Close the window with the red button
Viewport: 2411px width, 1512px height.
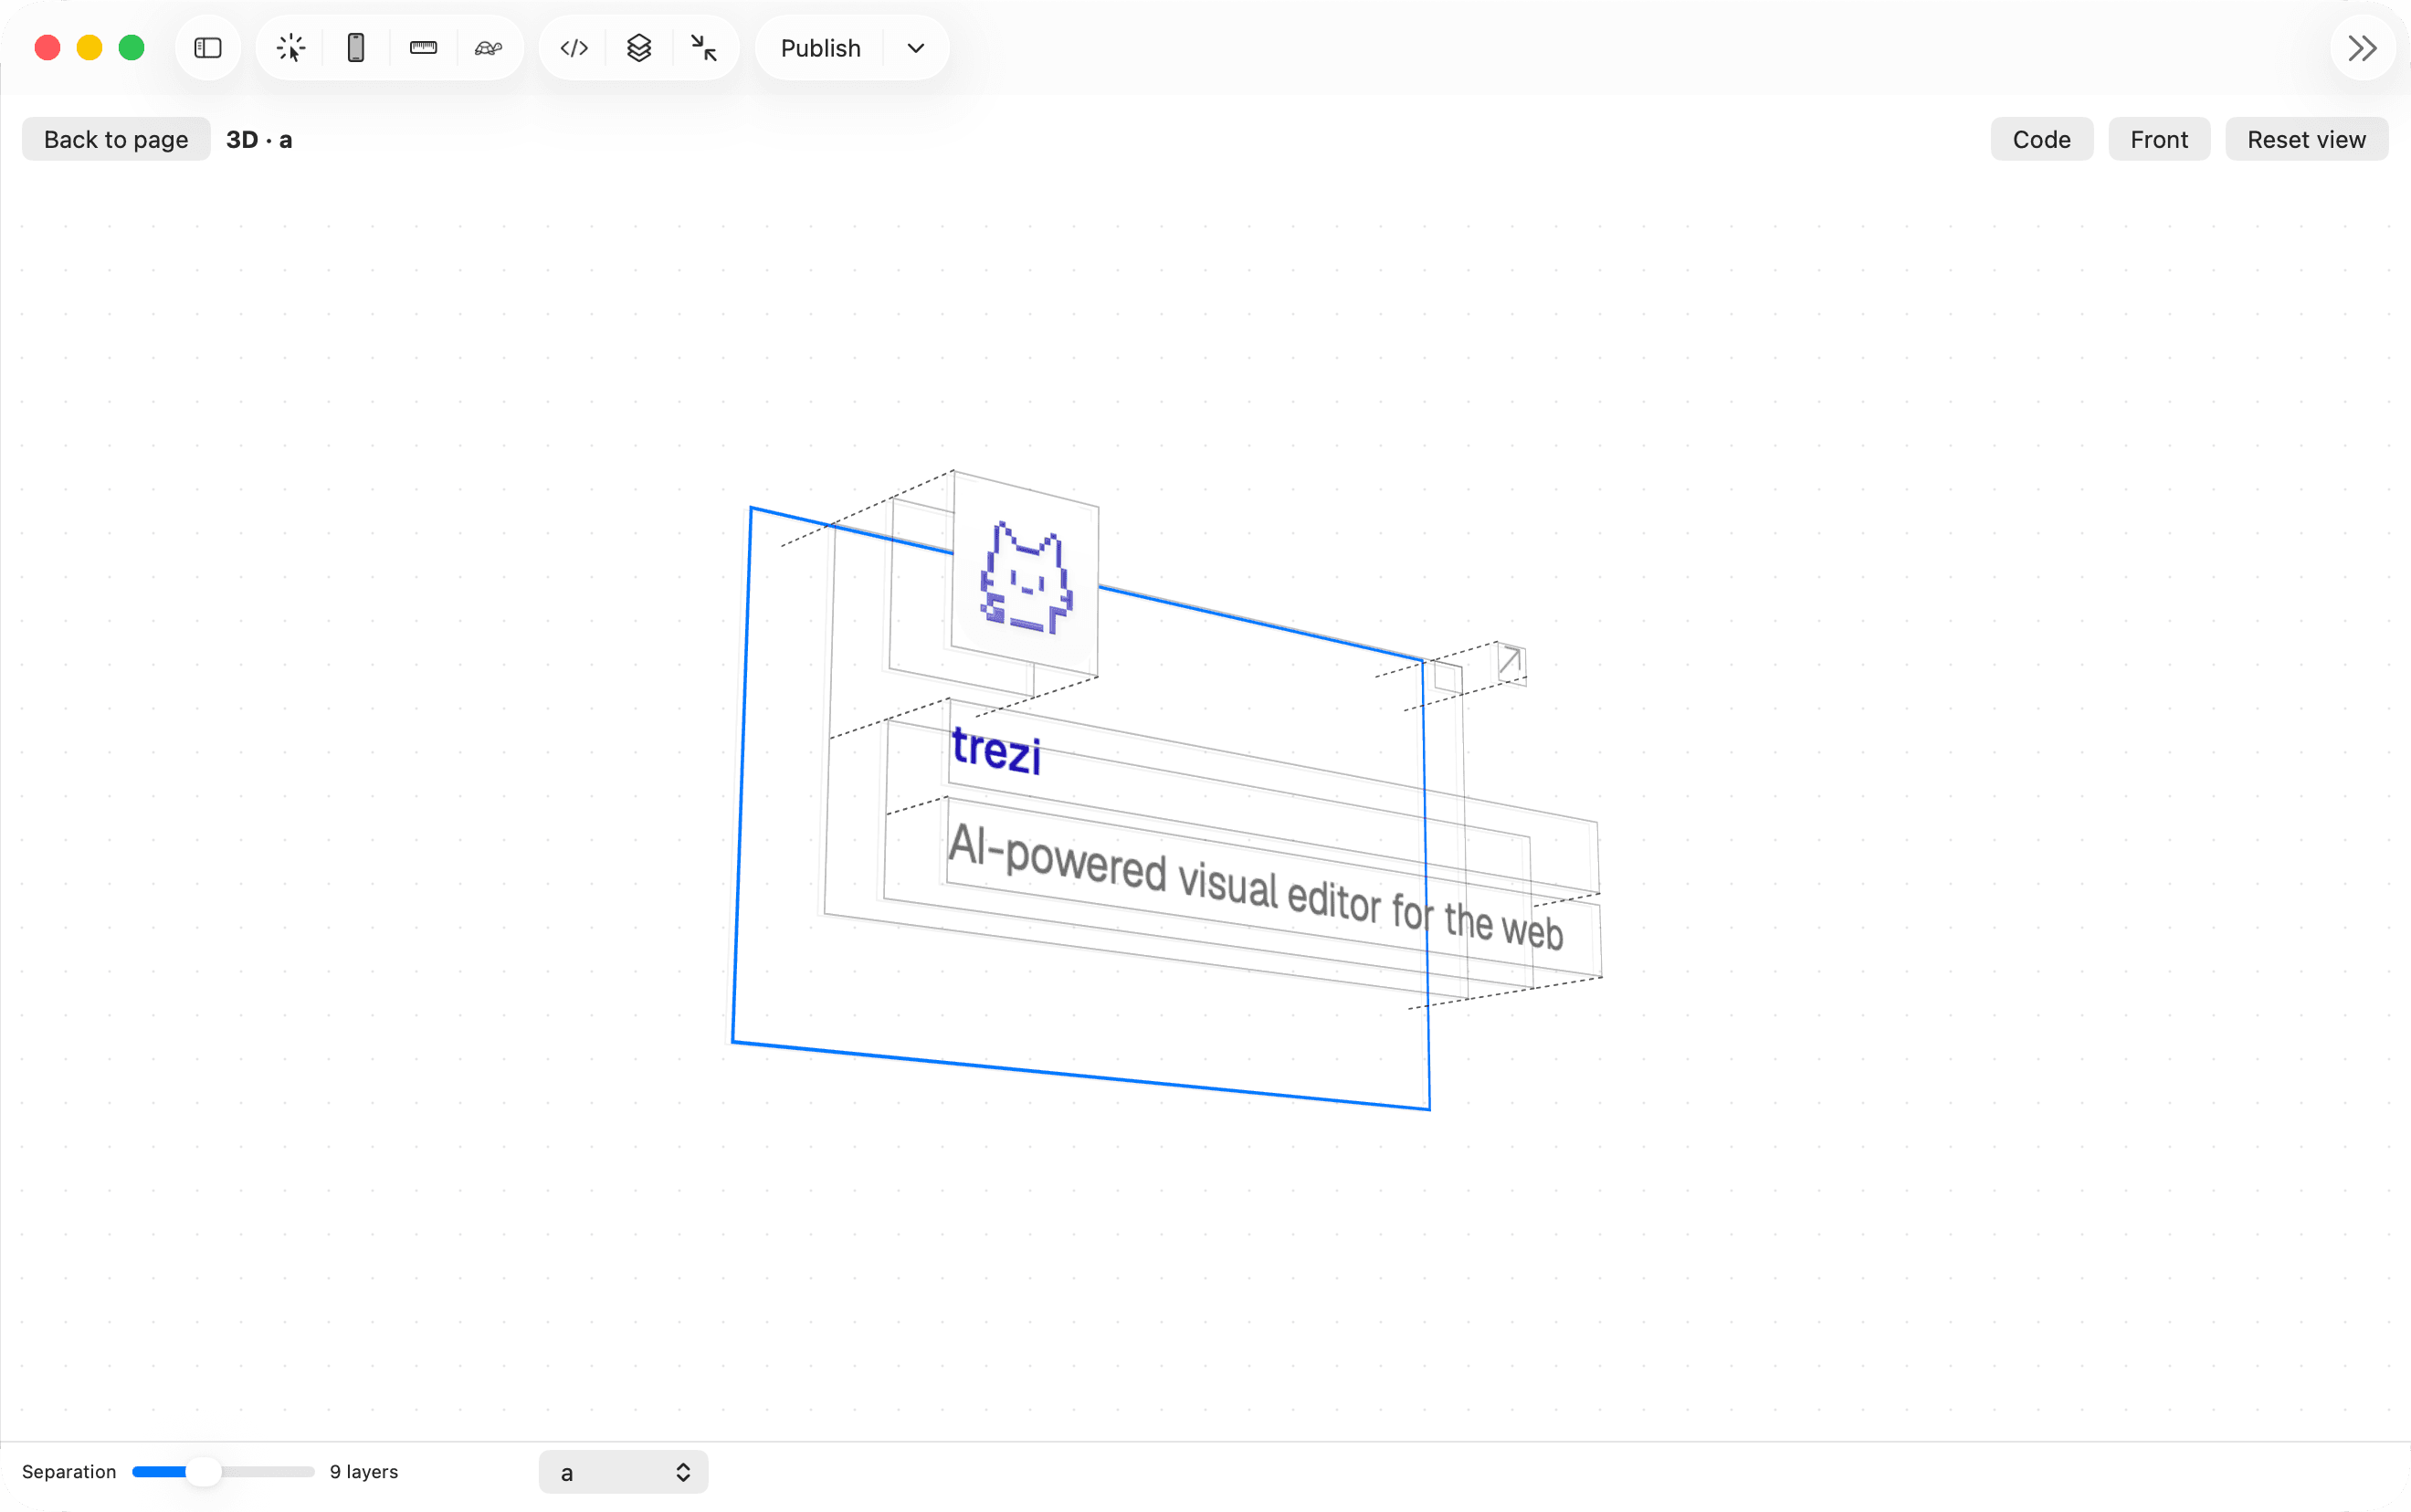(47, 48)
